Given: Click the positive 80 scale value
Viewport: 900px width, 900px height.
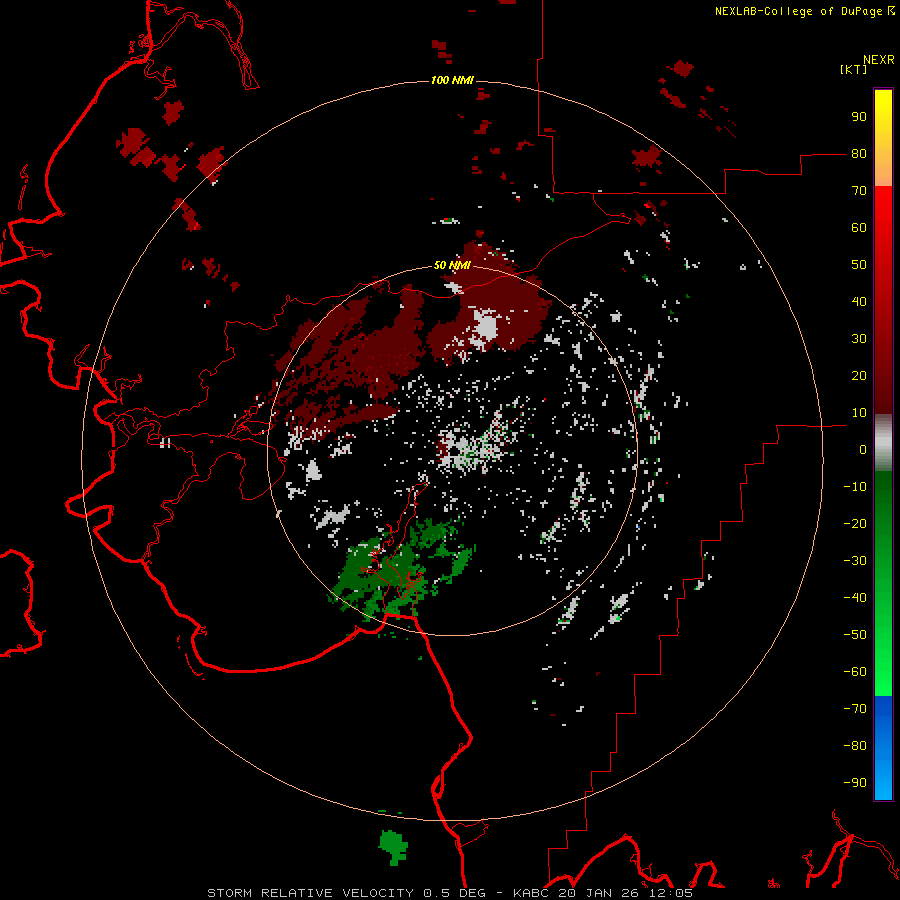Looking at the screenshot, I should click(x=859, y=154).
